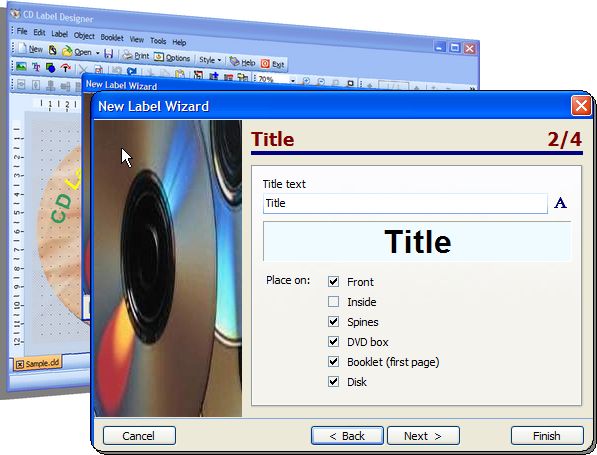Select the circular text tool icon
Image resolution: width=597 pixels, height=455 pixels.
coord(66,69)
